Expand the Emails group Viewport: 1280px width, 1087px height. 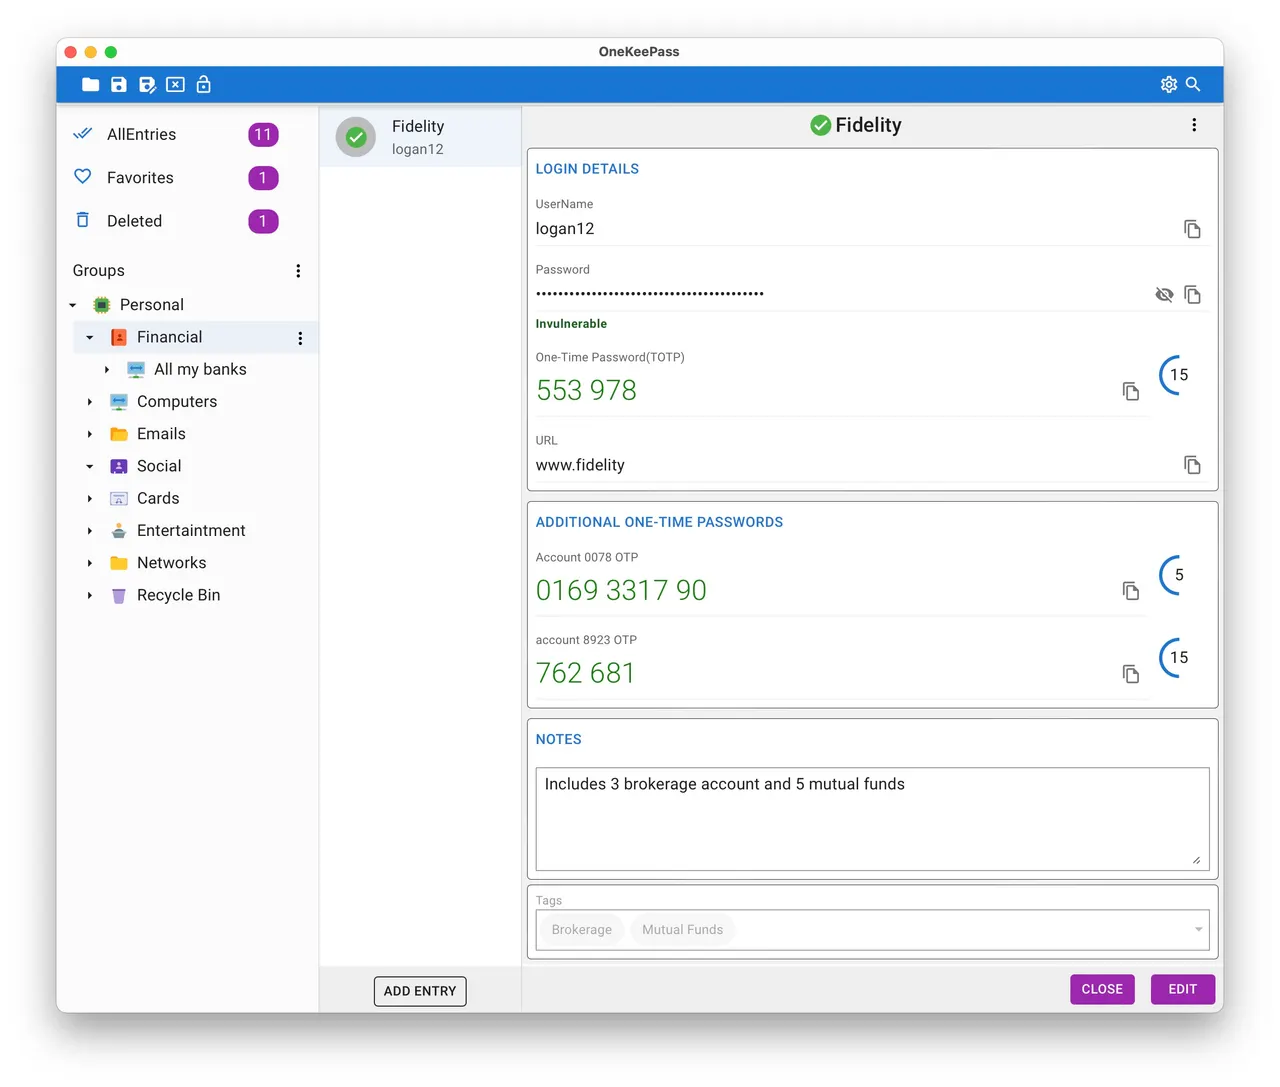point(90,434)
